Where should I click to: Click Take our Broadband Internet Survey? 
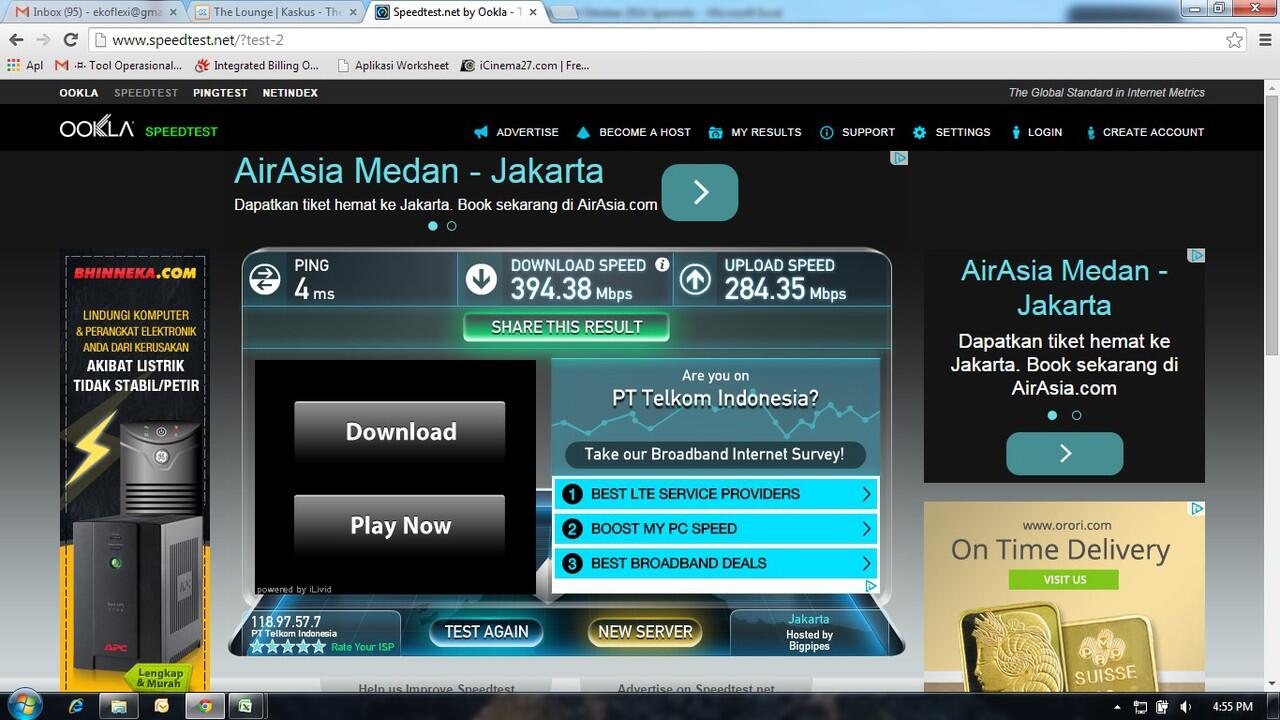pos(714,454)
